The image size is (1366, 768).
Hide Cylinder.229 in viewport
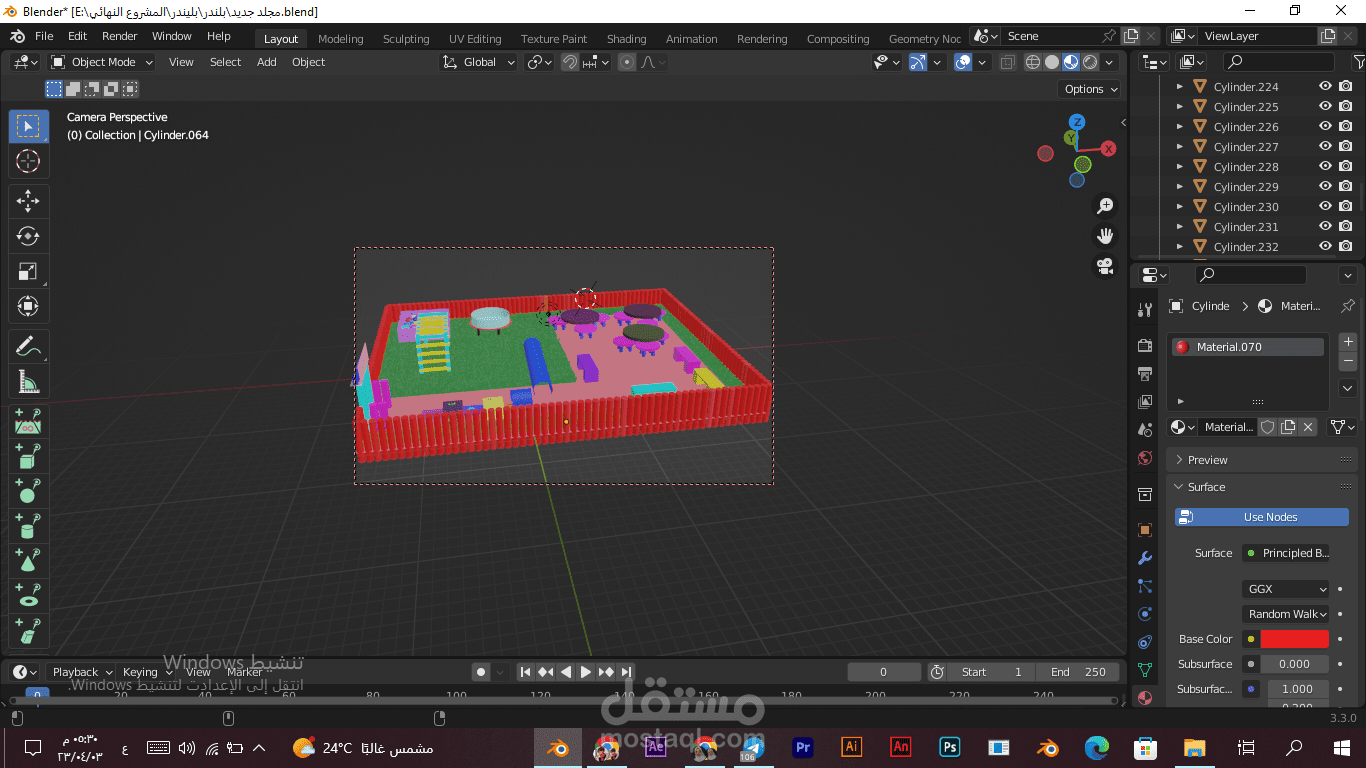[1325, 187]
